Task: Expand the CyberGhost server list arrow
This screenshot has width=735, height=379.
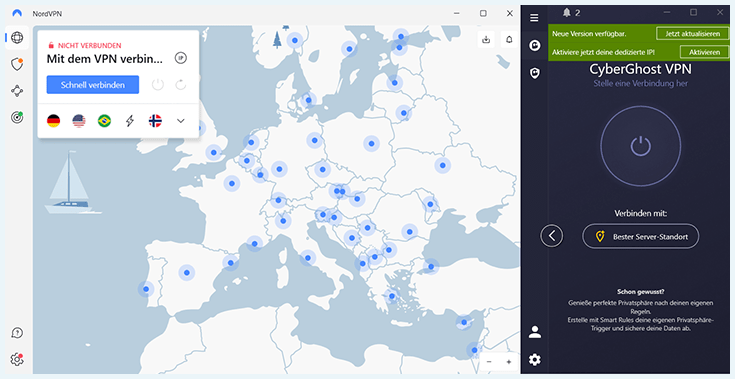Action: pos(552,236)
